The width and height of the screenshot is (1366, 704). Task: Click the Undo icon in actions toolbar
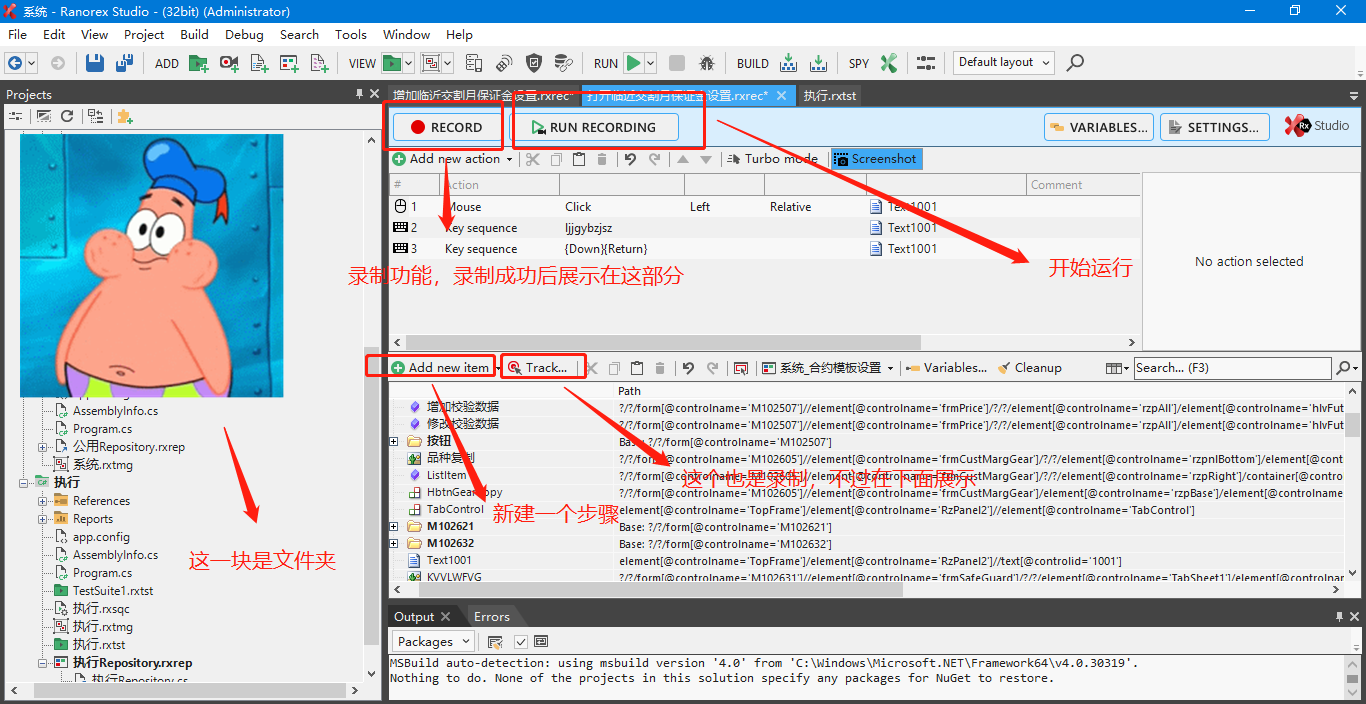[630, 159]
